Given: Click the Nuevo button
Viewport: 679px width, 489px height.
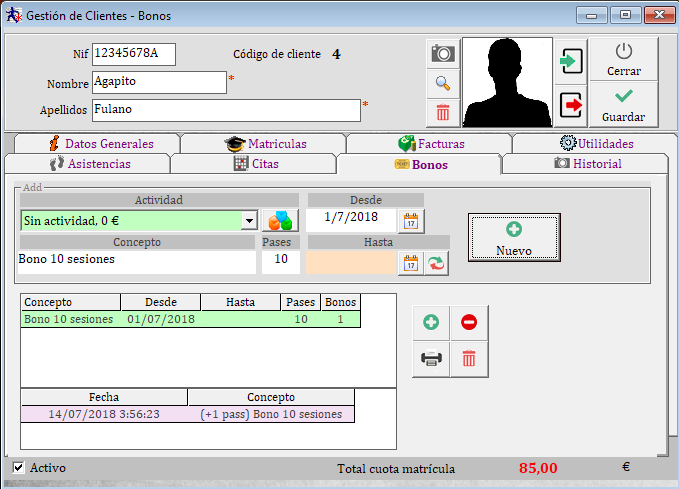Looking at the screenshot, I should coord(514,237).
